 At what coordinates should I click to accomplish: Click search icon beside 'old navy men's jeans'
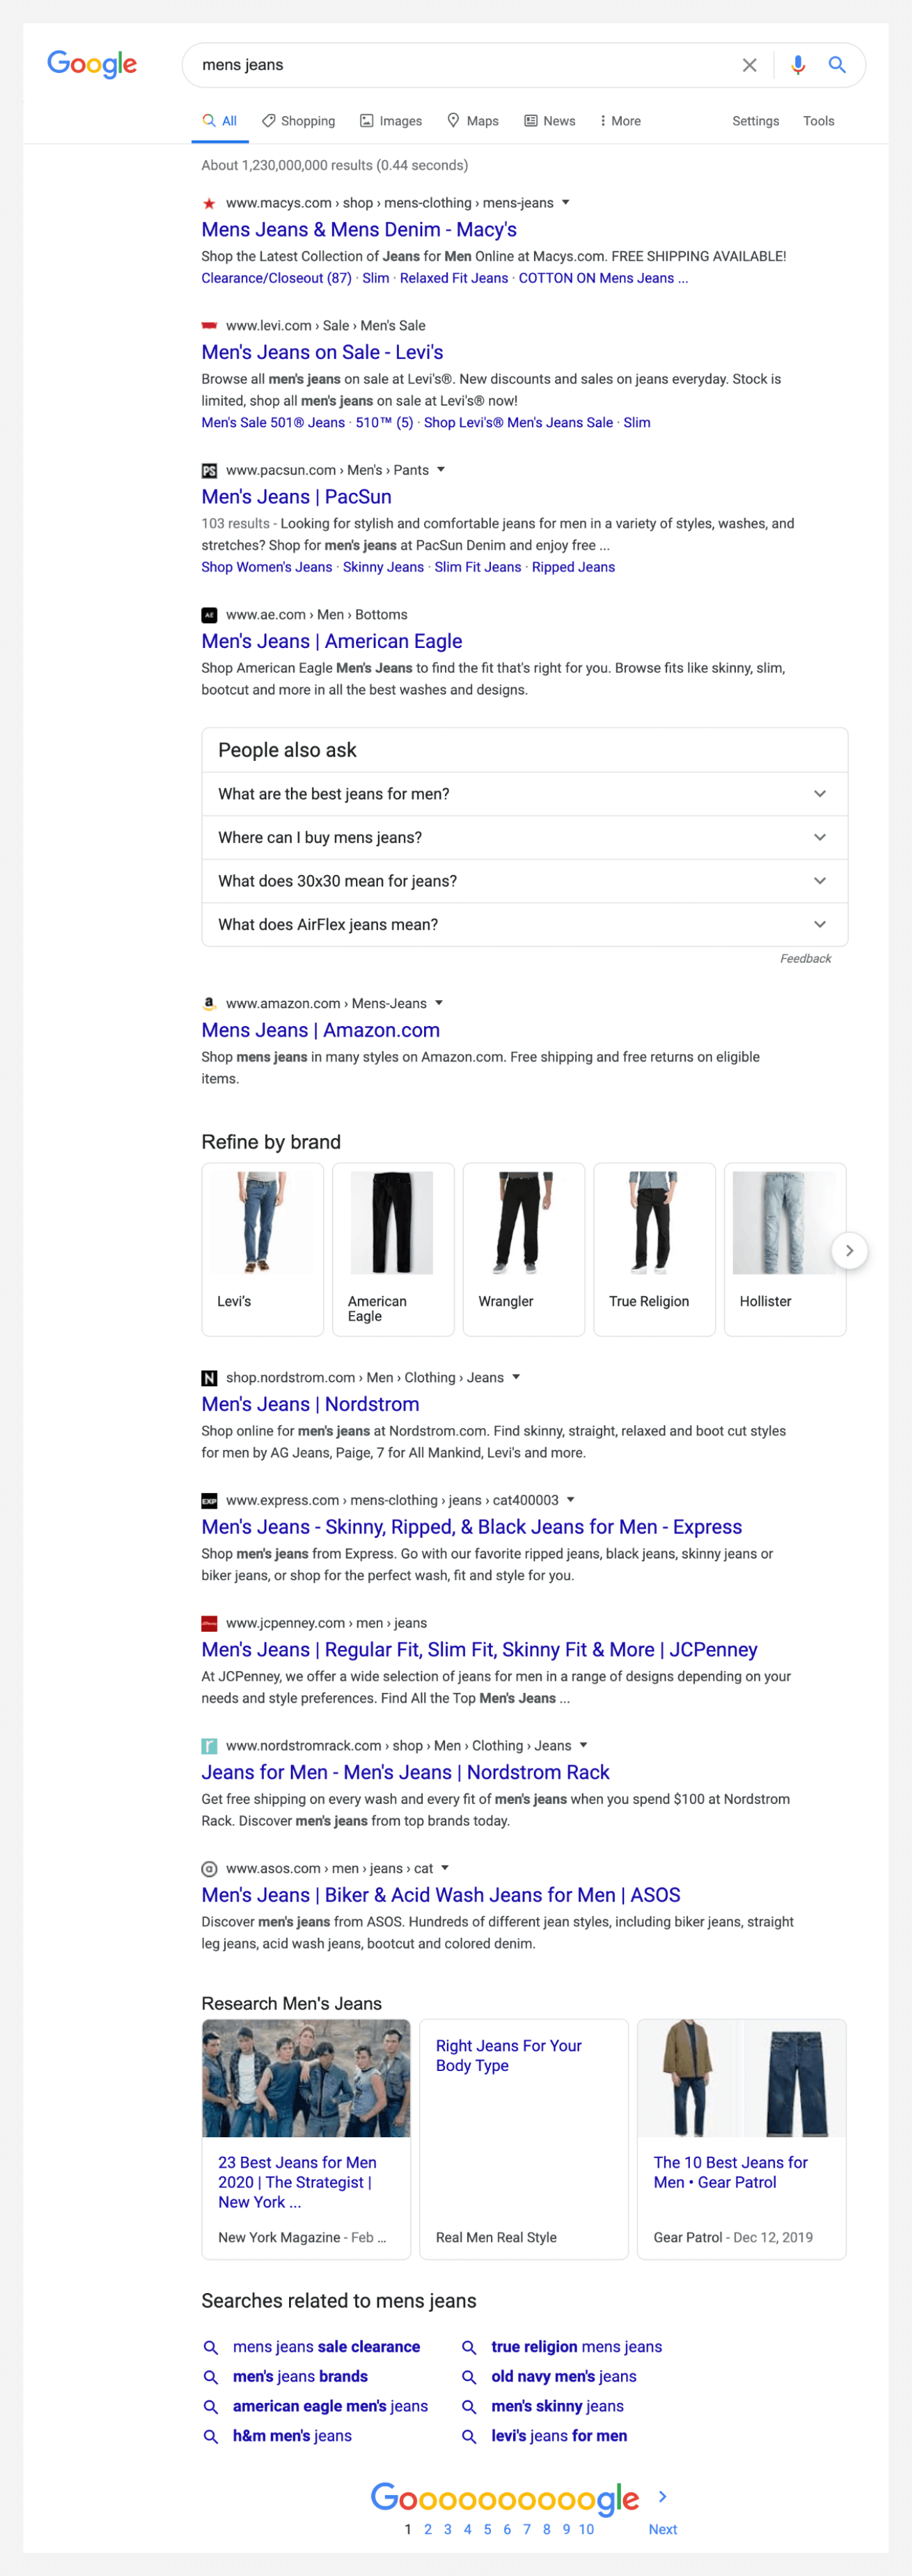pos(469,2377)
